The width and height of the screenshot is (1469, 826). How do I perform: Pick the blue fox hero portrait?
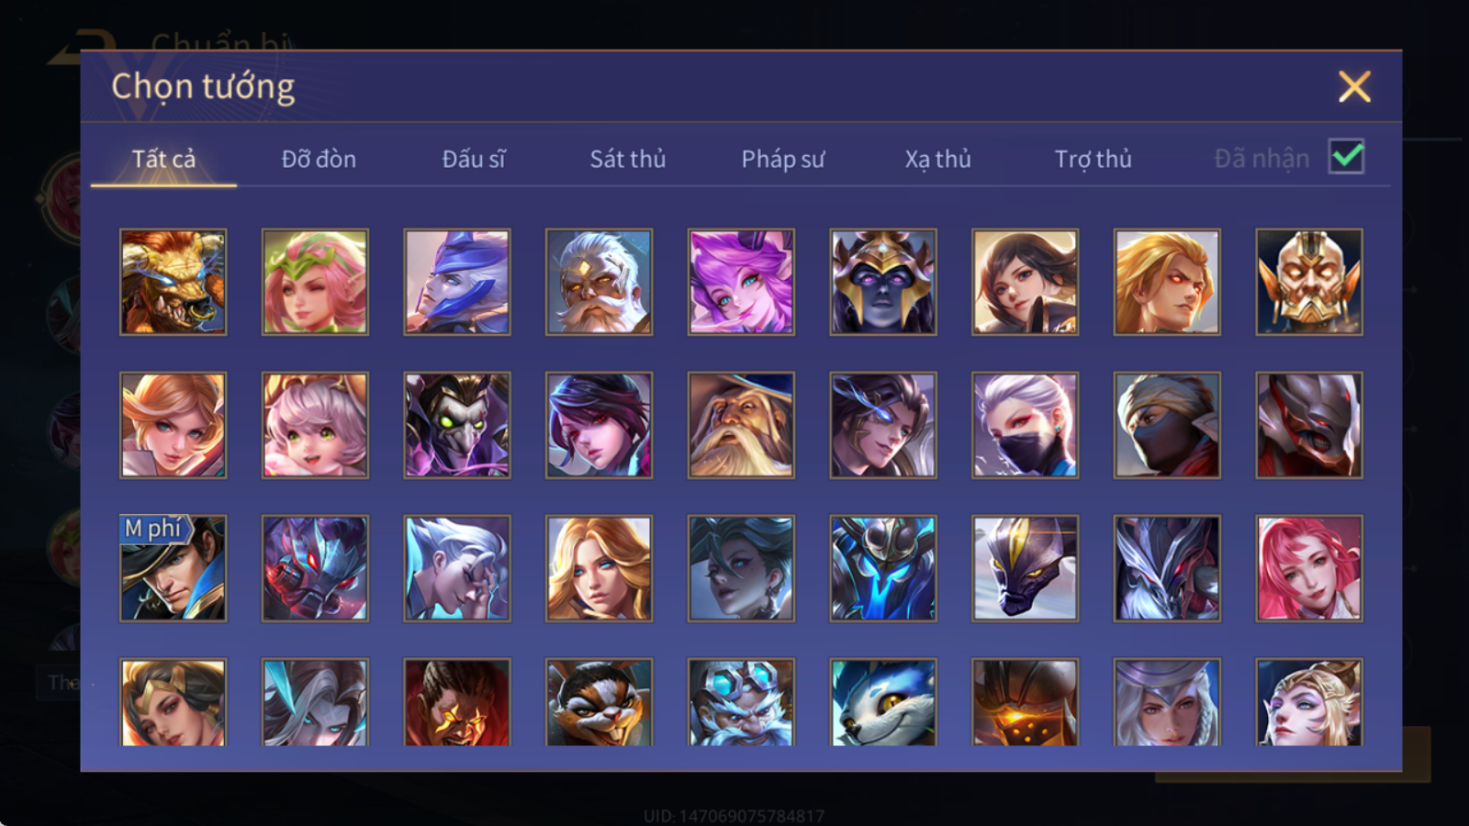click(x=883, y=702)
